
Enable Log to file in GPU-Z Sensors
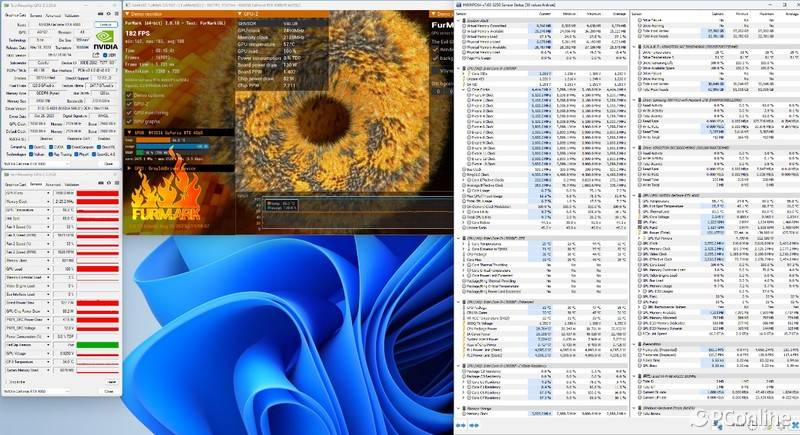click(7, 381)
